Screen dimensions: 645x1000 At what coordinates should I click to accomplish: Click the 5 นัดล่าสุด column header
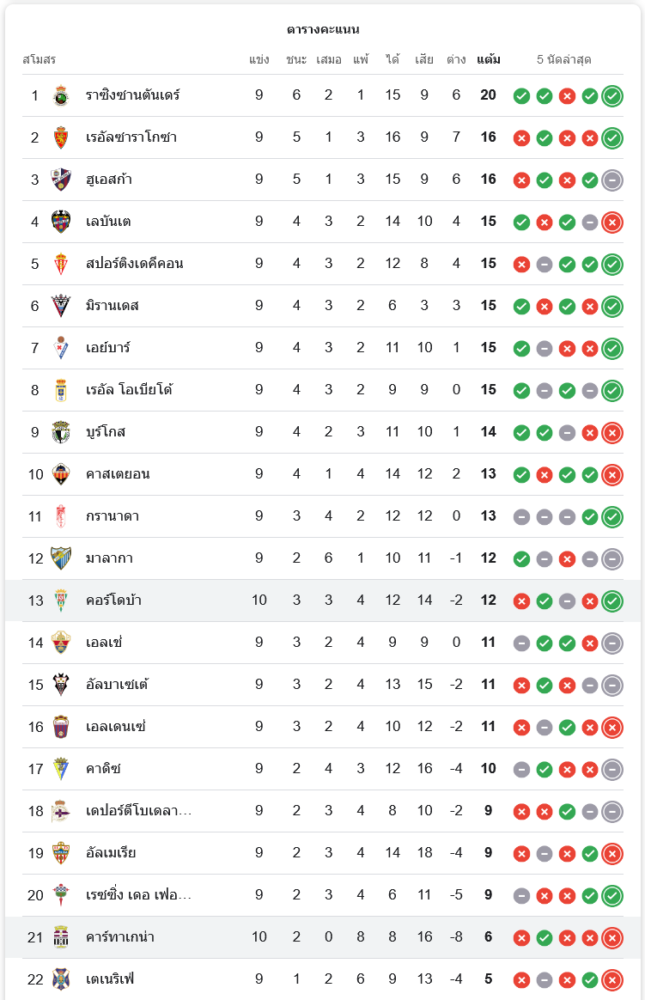[564, 60]
